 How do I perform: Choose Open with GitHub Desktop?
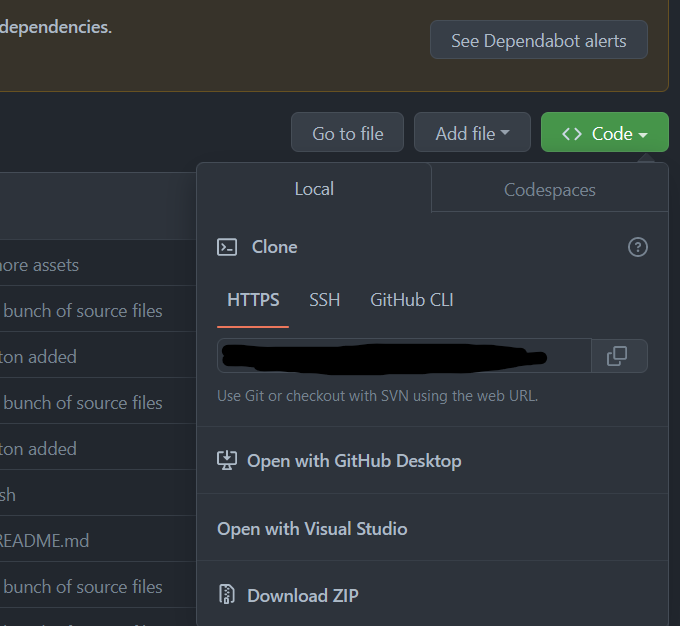[x=432, y=460]
